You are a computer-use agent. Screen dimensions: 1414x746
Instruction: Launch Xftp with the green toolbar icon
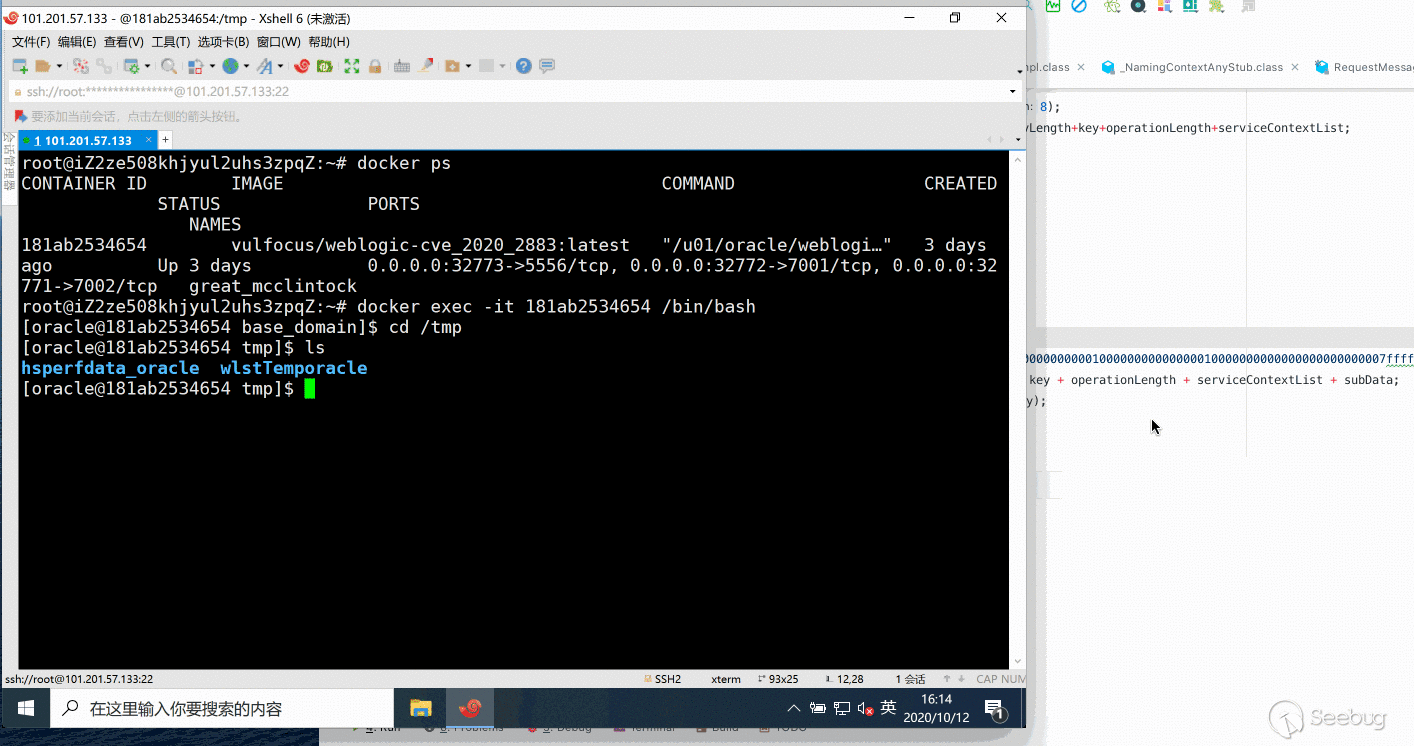tap(325, 66)
